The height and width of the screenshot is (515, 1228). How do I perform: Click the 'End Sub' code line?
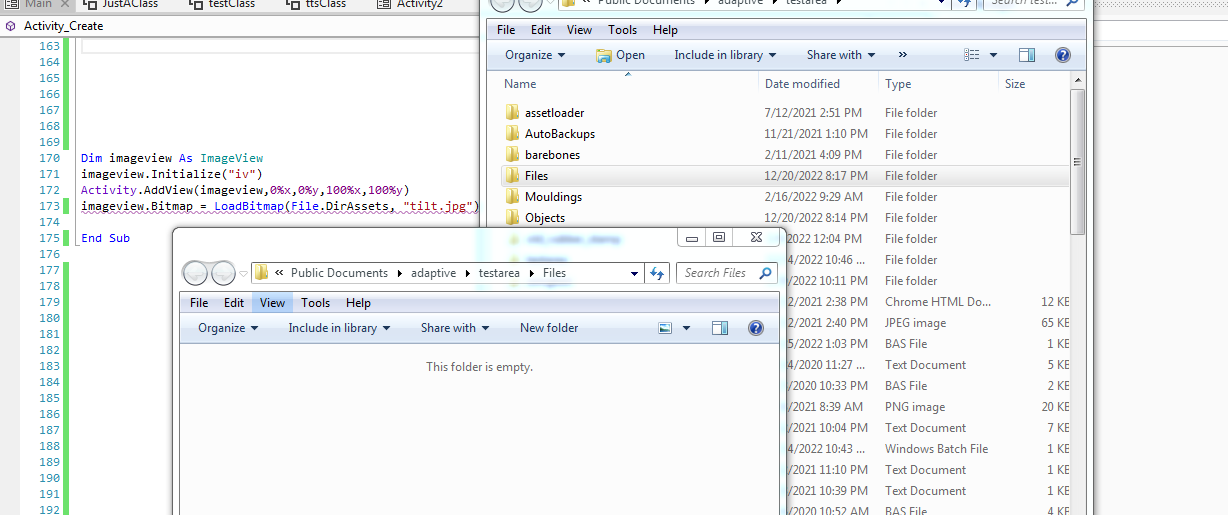click(x=105, y=238)
